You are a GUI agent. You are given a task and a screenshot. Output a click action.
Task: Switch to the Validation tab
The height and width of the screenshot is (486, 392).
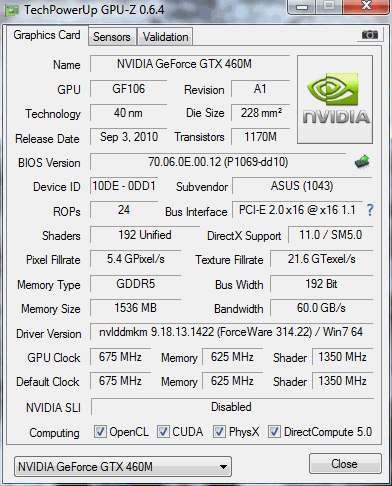pos(165,37)
